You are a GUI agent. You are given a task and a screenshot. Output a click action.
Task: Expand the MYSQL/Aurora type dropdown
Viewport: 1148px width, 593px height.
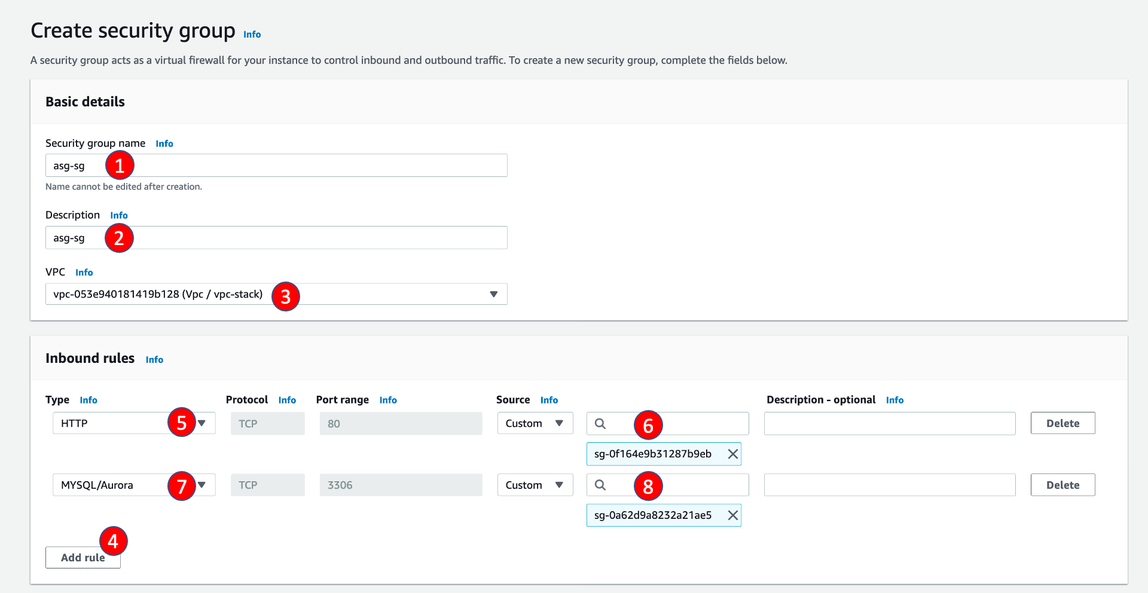(203, 485)
